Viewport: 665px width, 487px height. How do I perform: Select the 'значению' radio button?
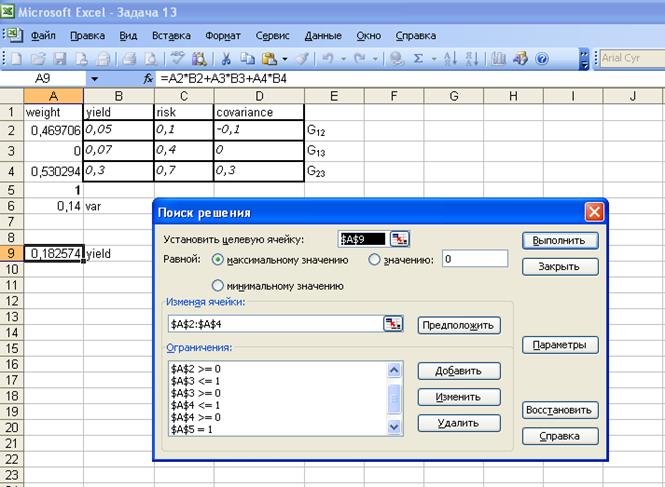(375, 260)
